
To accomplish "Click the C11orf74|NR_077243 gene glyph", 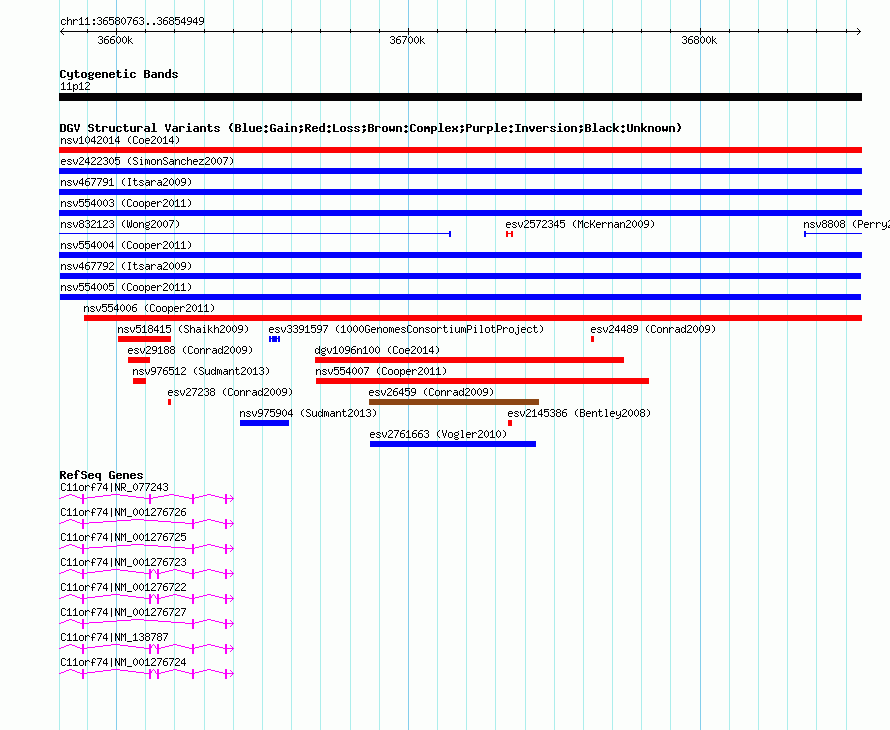I will click(x=146, y=499).
